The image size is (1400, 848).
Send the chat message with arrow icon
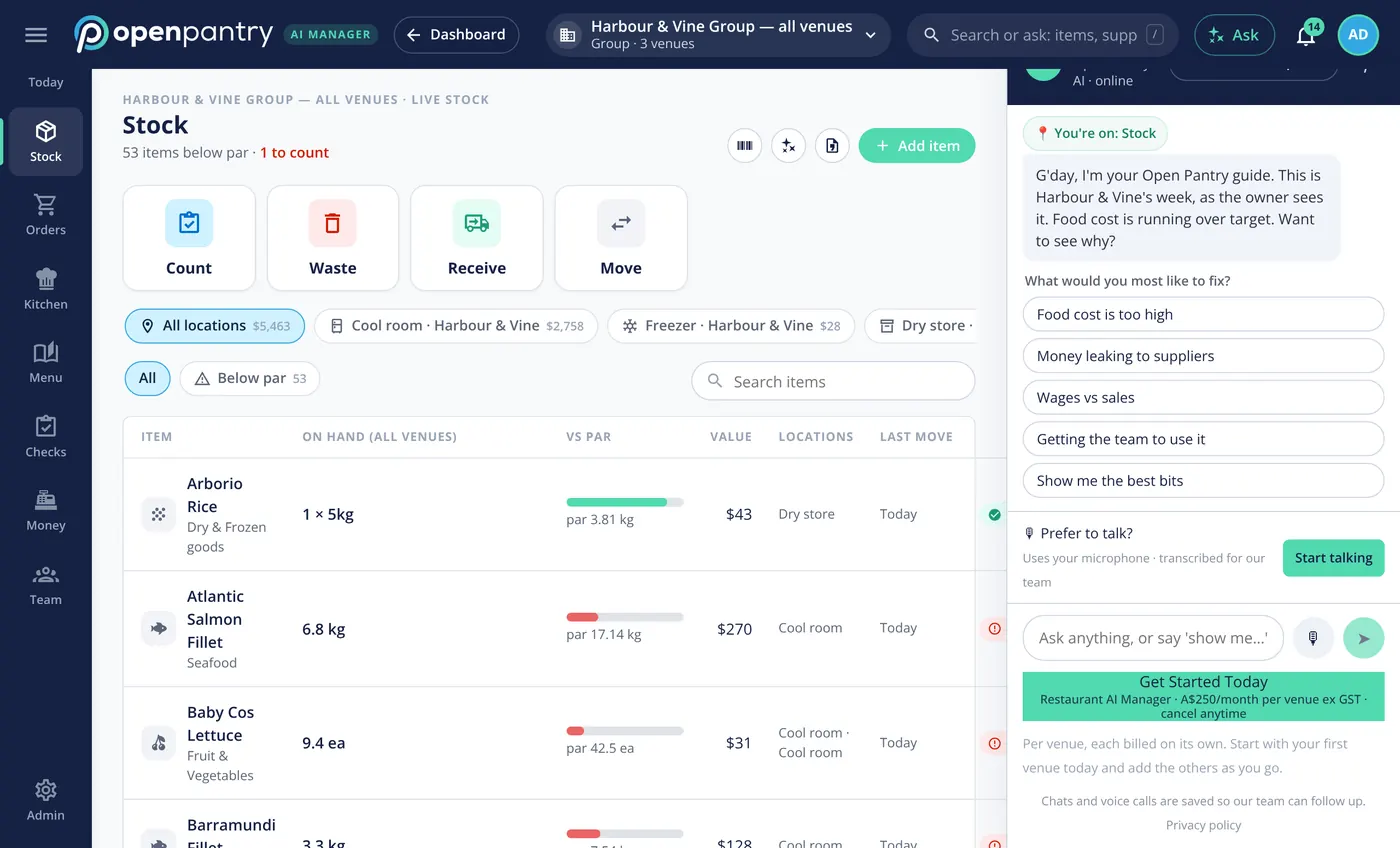1364,638
